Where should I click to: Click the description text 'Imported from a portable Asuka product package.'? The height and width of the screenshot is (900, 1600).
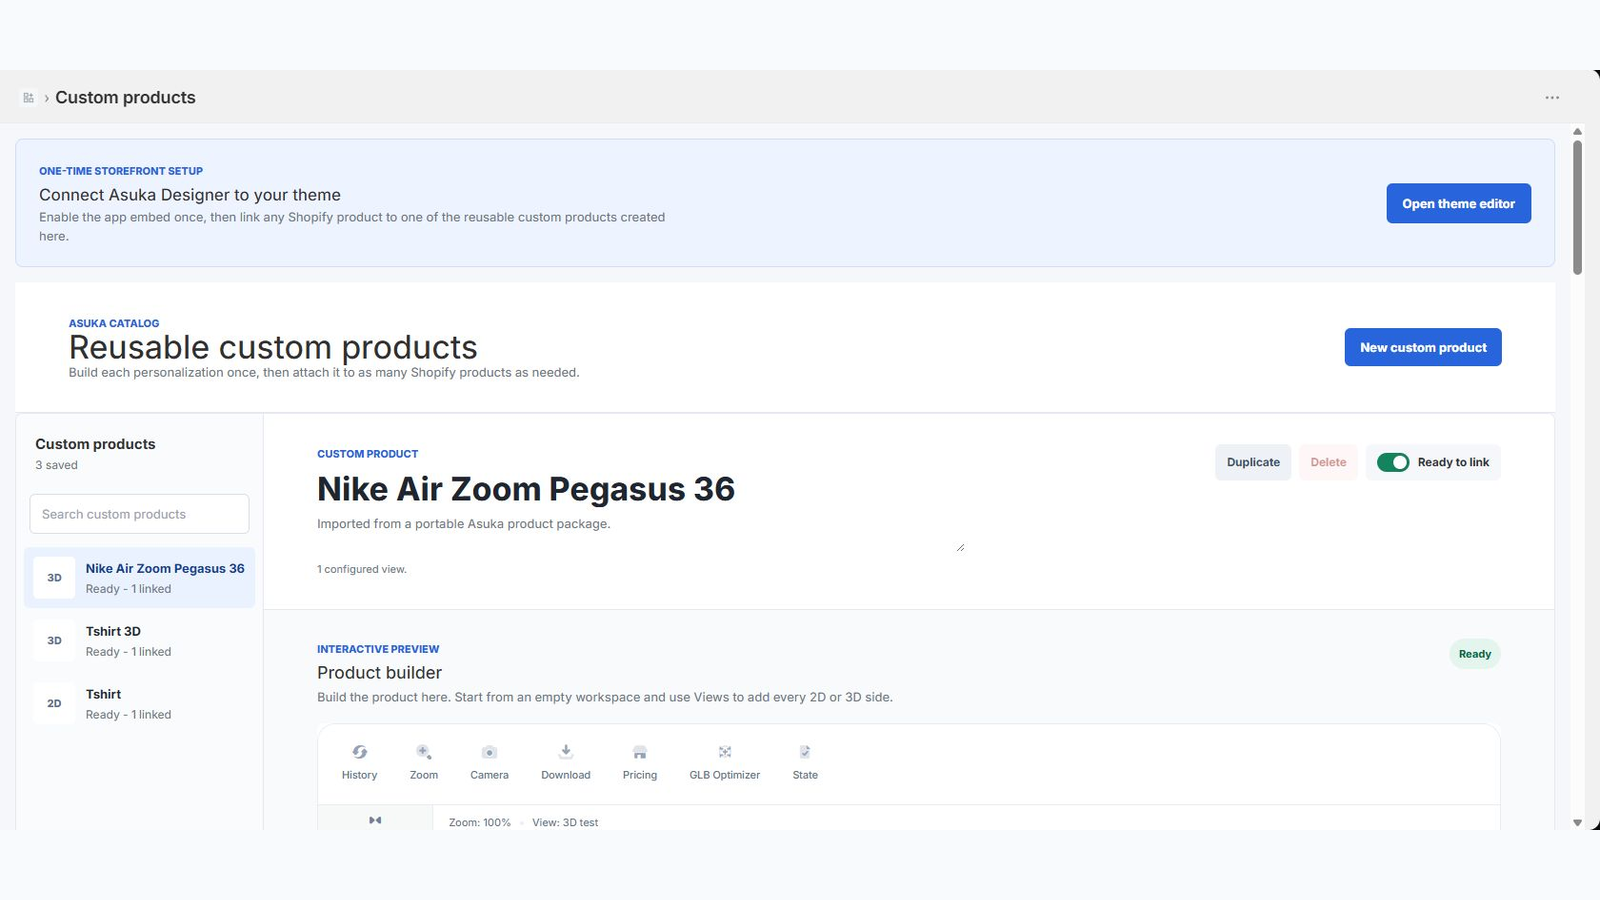463,524
